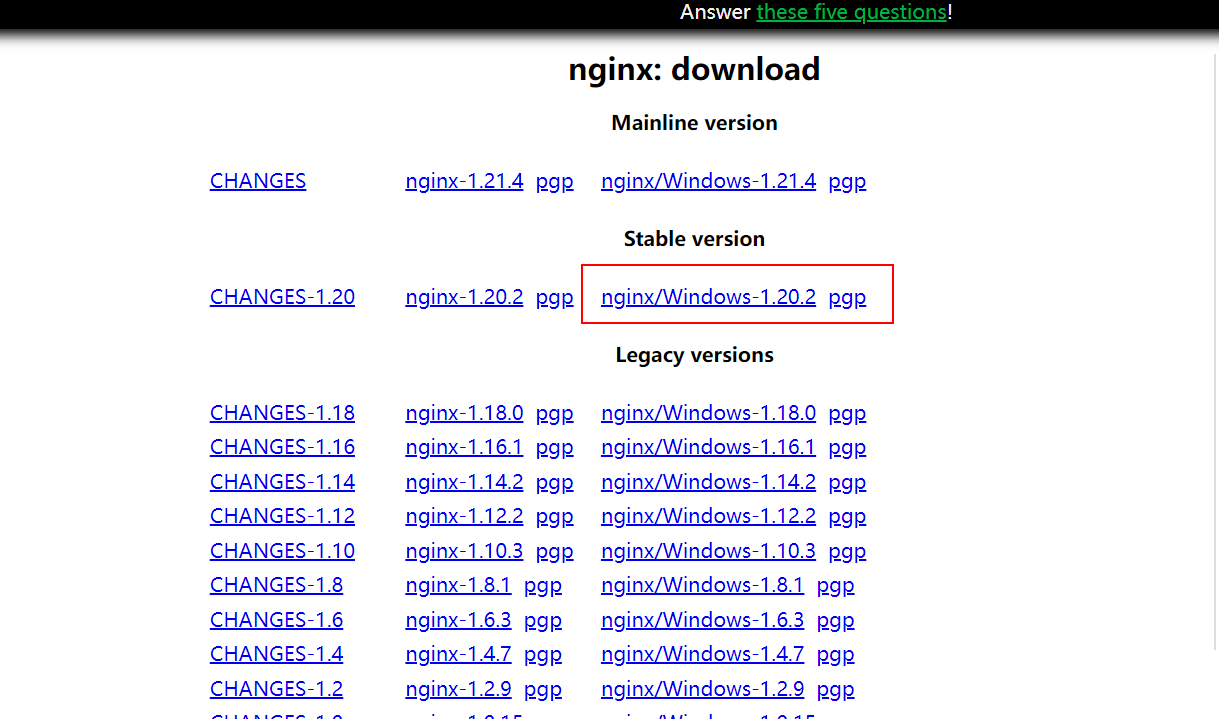
Task: Download nginx-1.20.2 source
Action: pyautogui.click(x=464, y=297)
